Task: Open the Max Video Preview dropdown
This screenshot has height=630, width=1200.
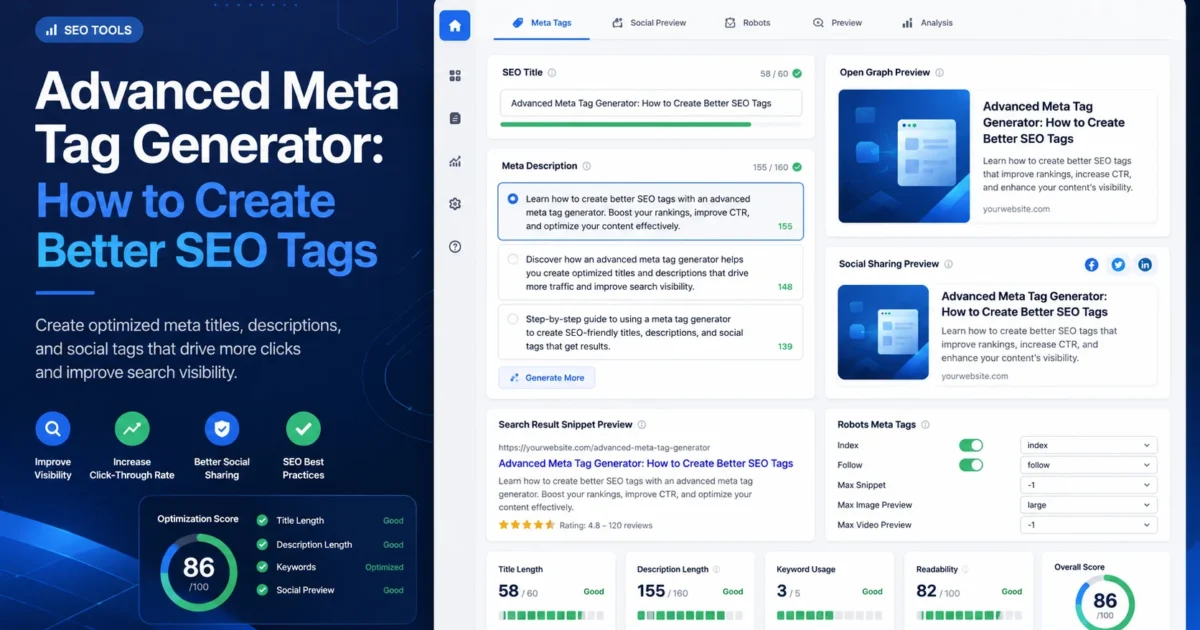Action: coord(1089,525)
